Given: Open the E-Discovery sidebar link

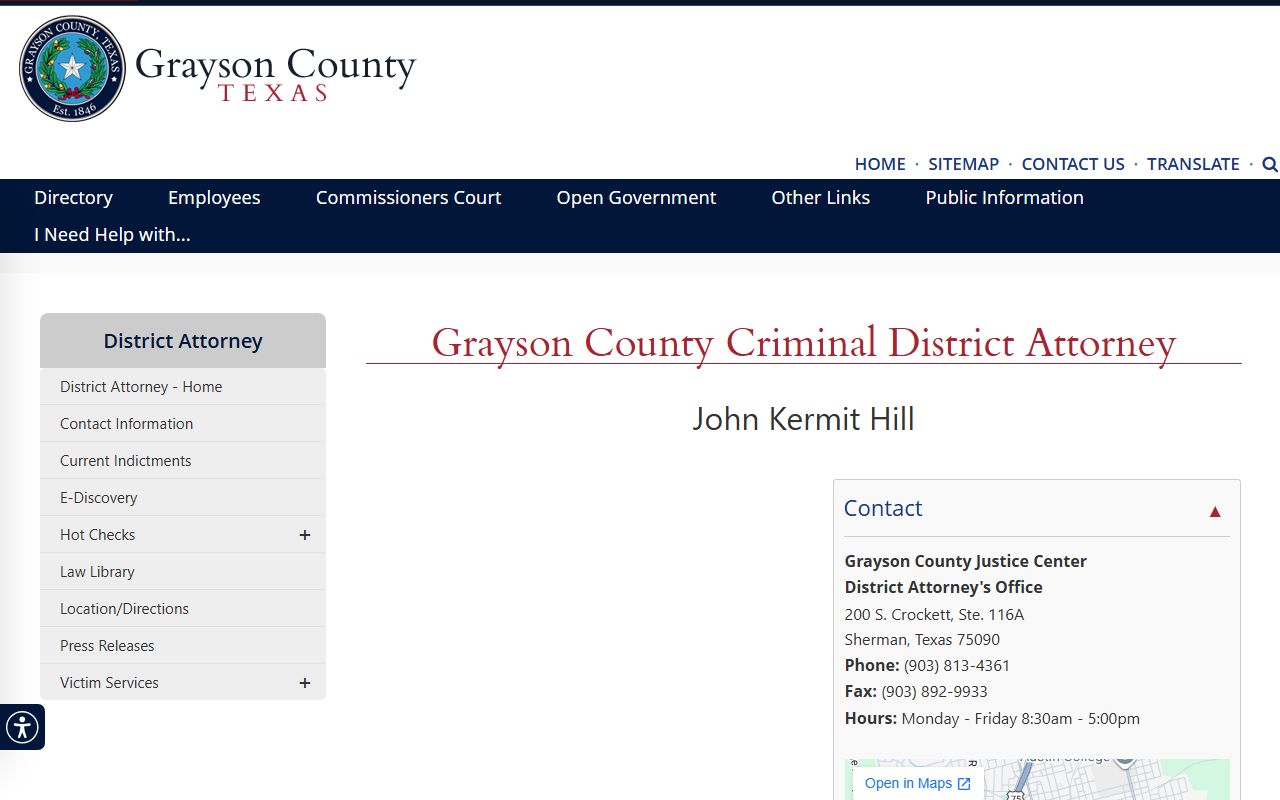Looking at the screenshot, I should click(x=183, y=498).
